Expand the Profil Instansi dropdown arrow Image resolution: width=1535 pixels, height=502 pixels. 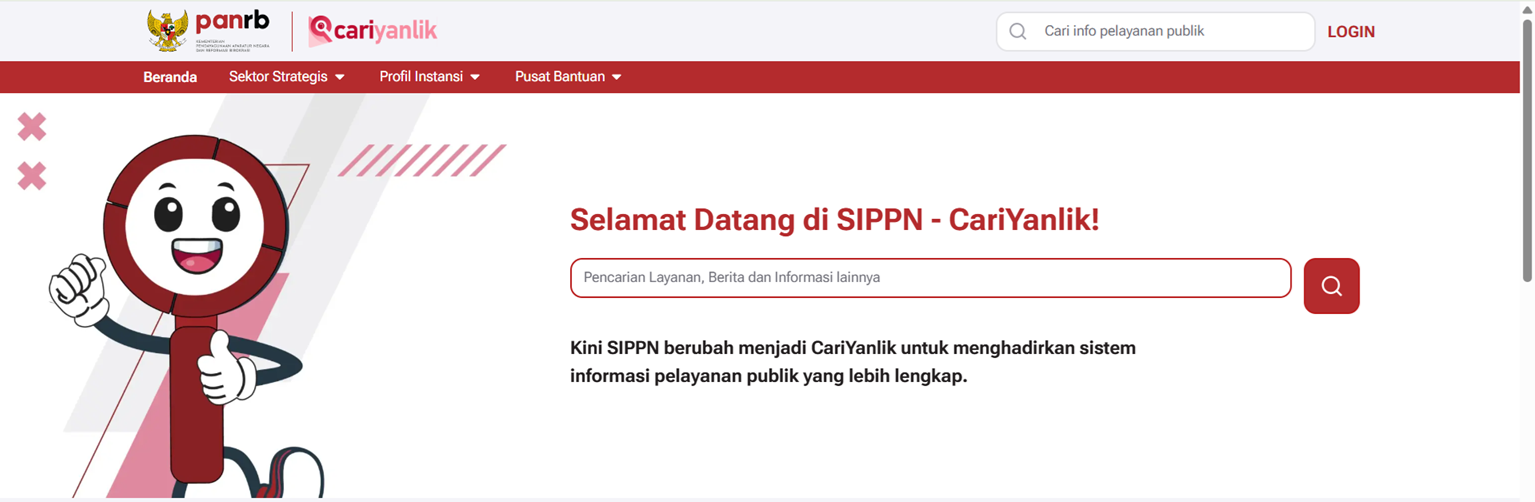(x=475, y=77)
